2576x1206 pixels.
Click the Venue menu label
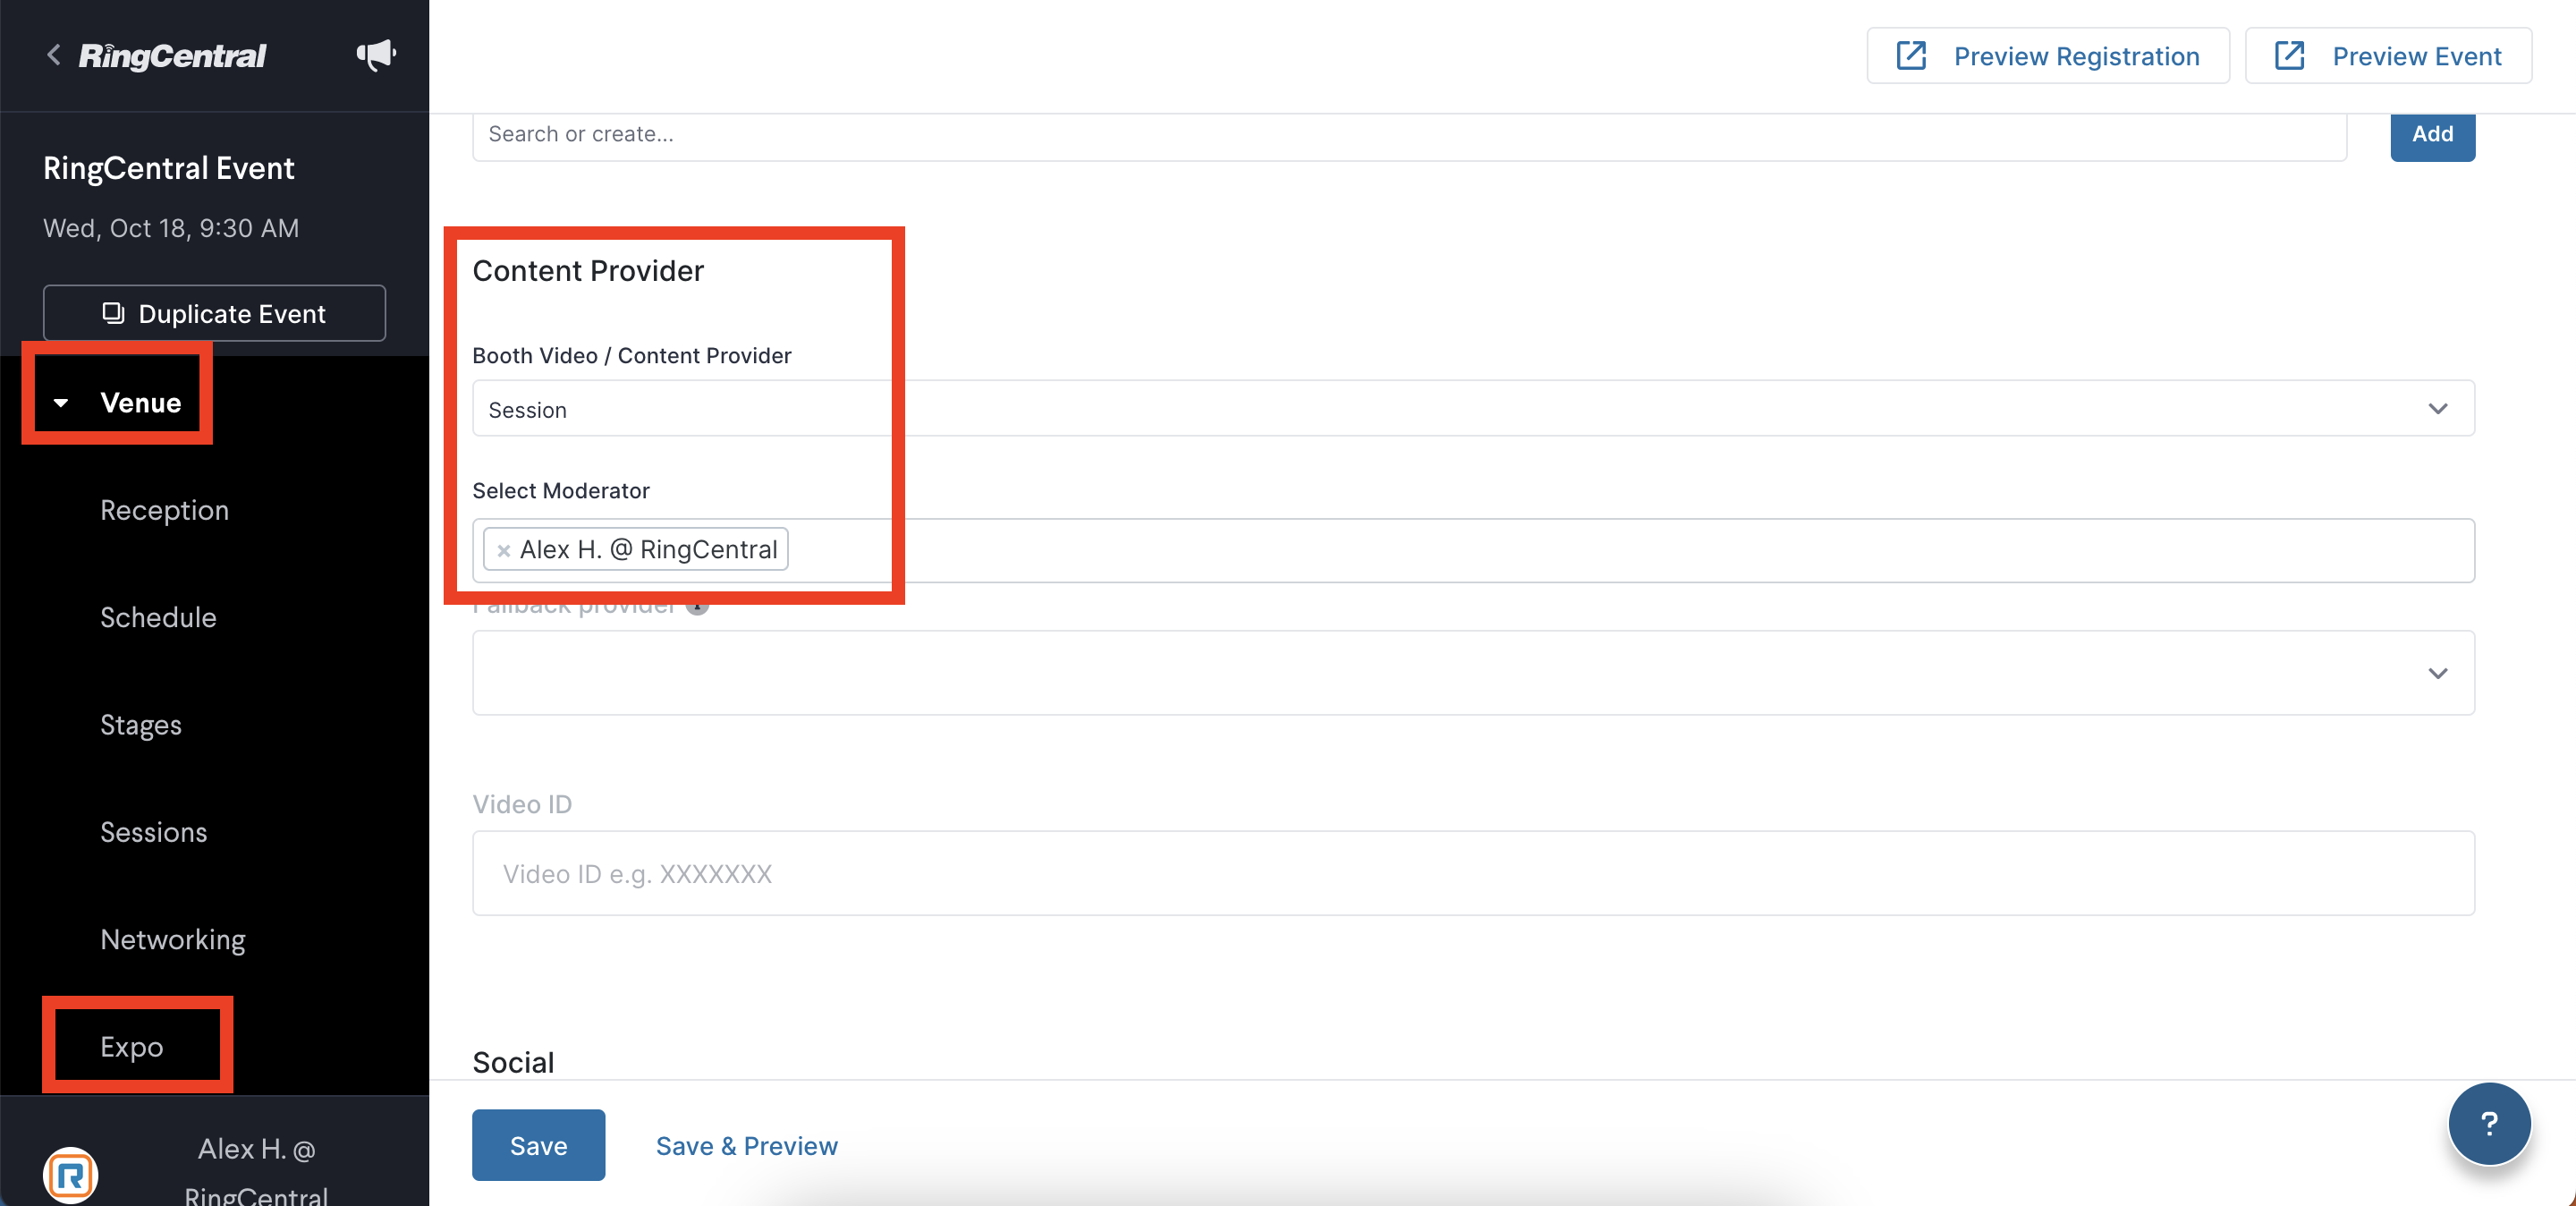140,403
